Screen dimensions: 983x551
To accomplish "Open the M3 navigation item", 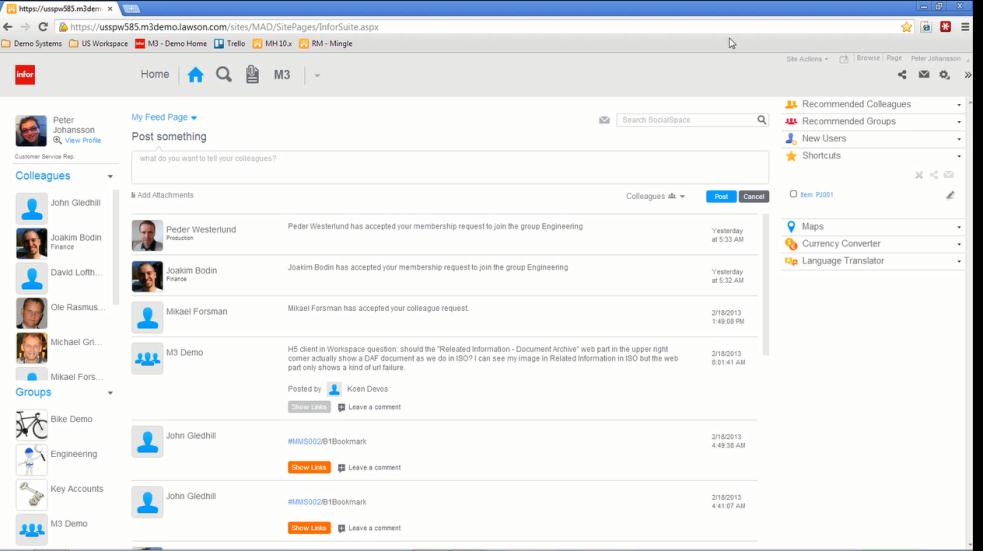I will tap(282, 75).
